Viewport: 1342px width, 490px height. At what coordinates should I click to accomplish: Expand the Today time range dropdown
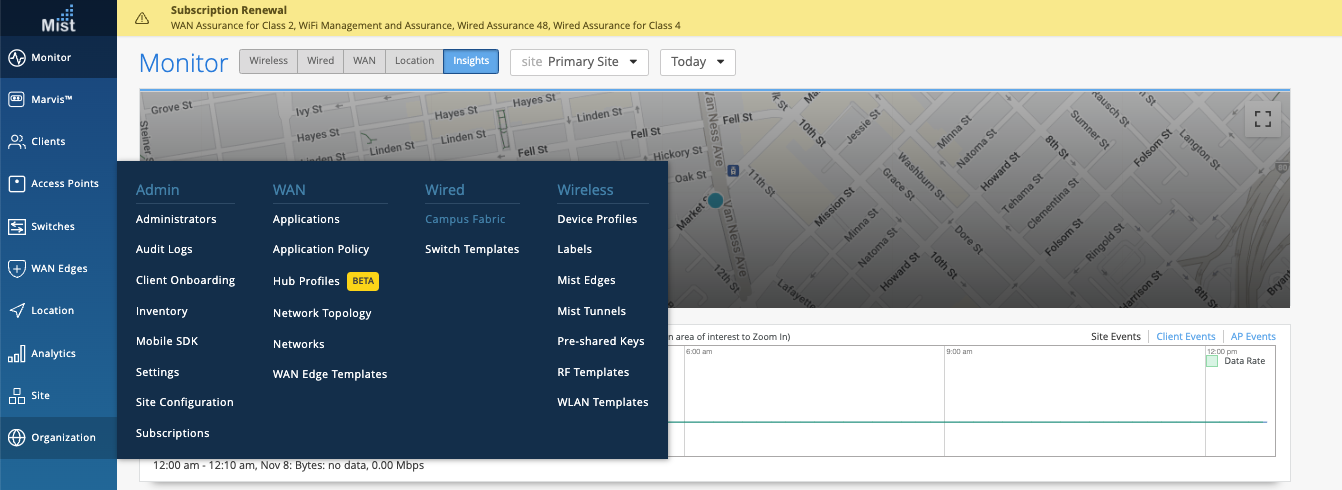(x=697, y=62)
